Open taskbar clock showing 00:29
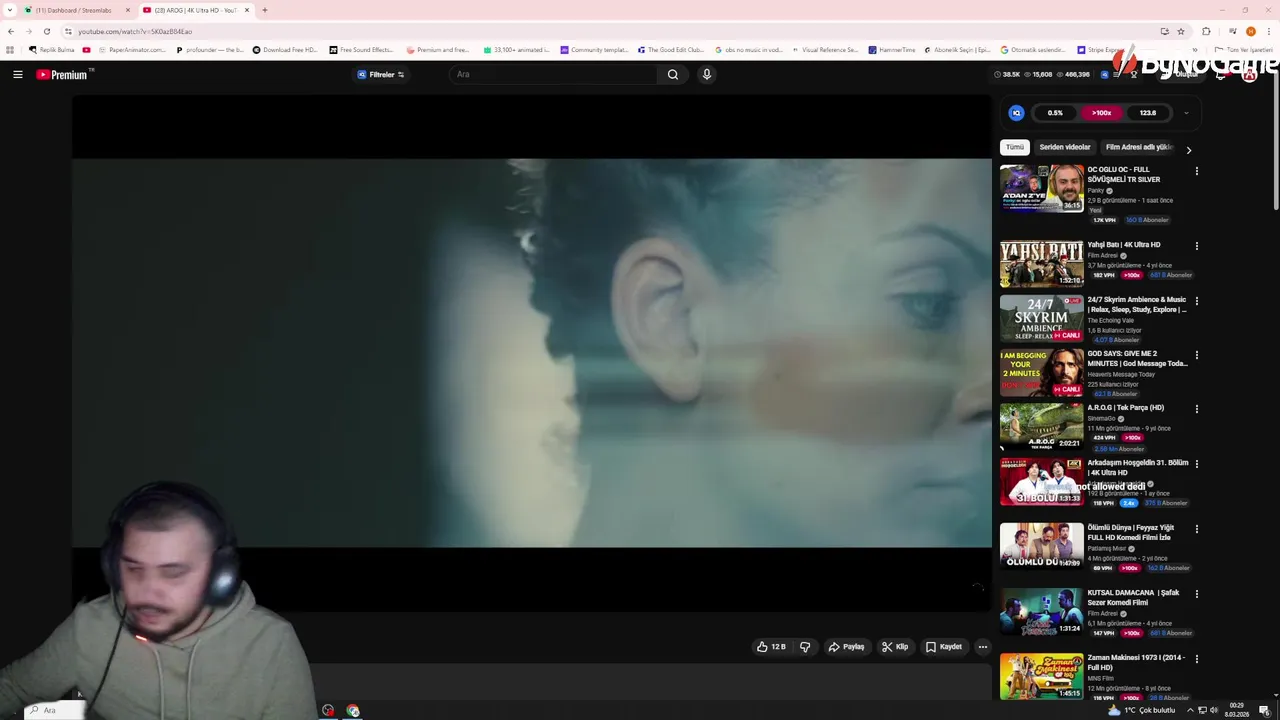 click(x=1237, y=710)
